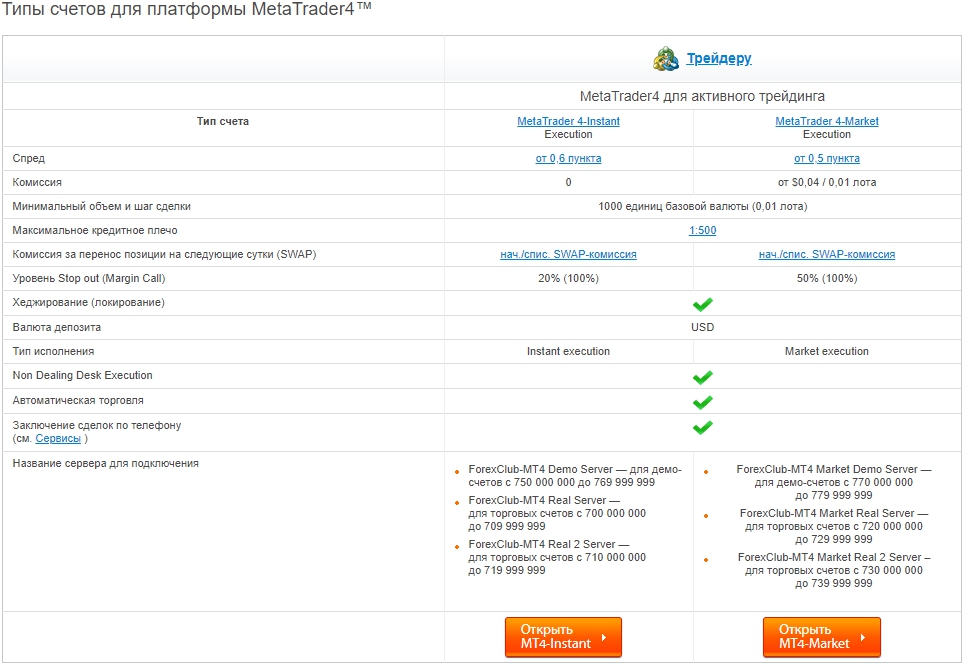Open SWAP-комиссия link in Market column
The image size is (963, 665).
tap(827, 254)
